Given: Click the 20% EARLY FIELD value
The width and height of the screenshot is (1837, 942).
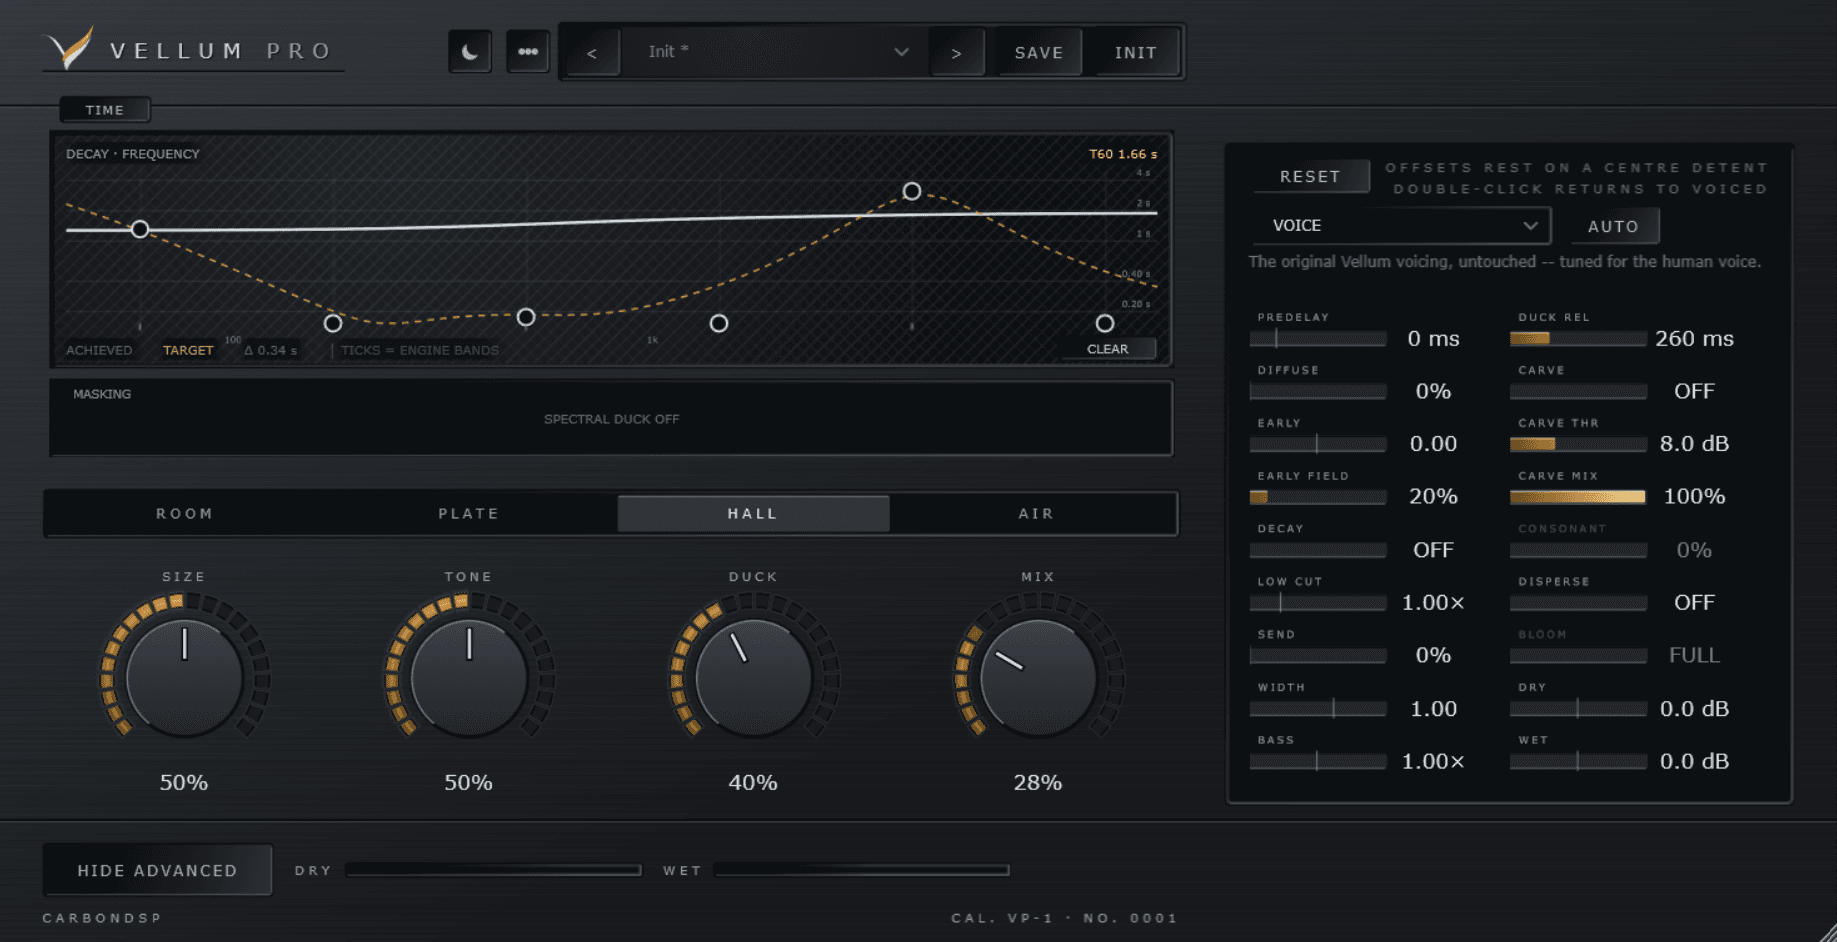Looking at the screenshot, I should [1433, 497].
